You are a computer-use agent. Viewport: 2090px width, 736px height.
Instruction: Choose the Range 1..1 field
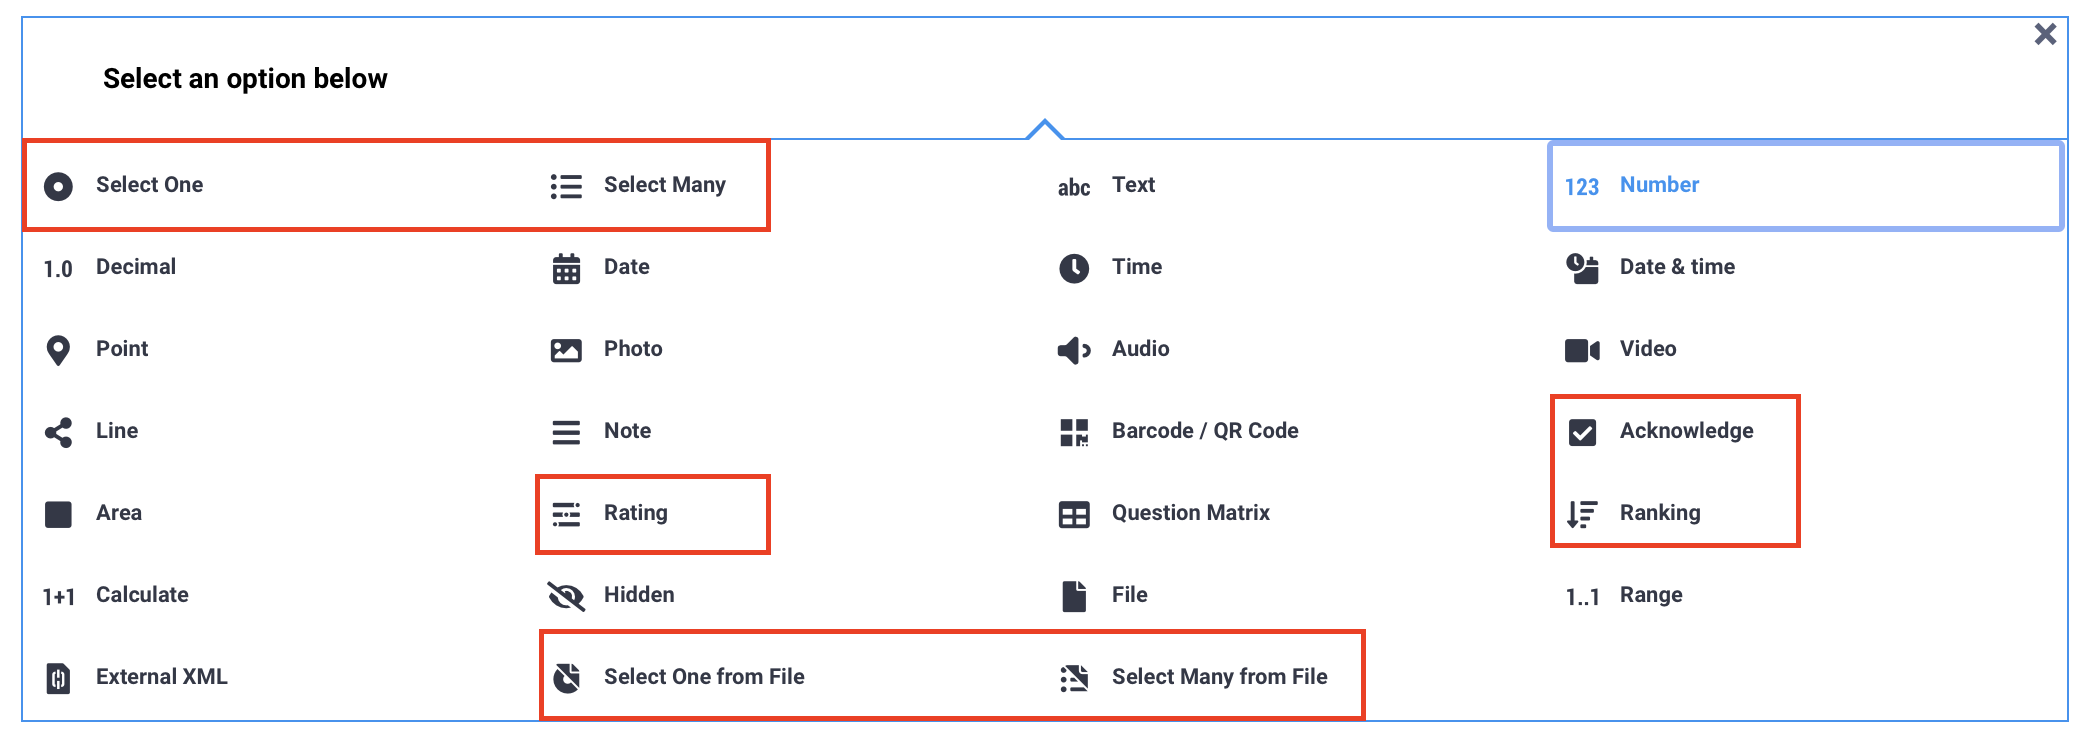coord(1652,595)
